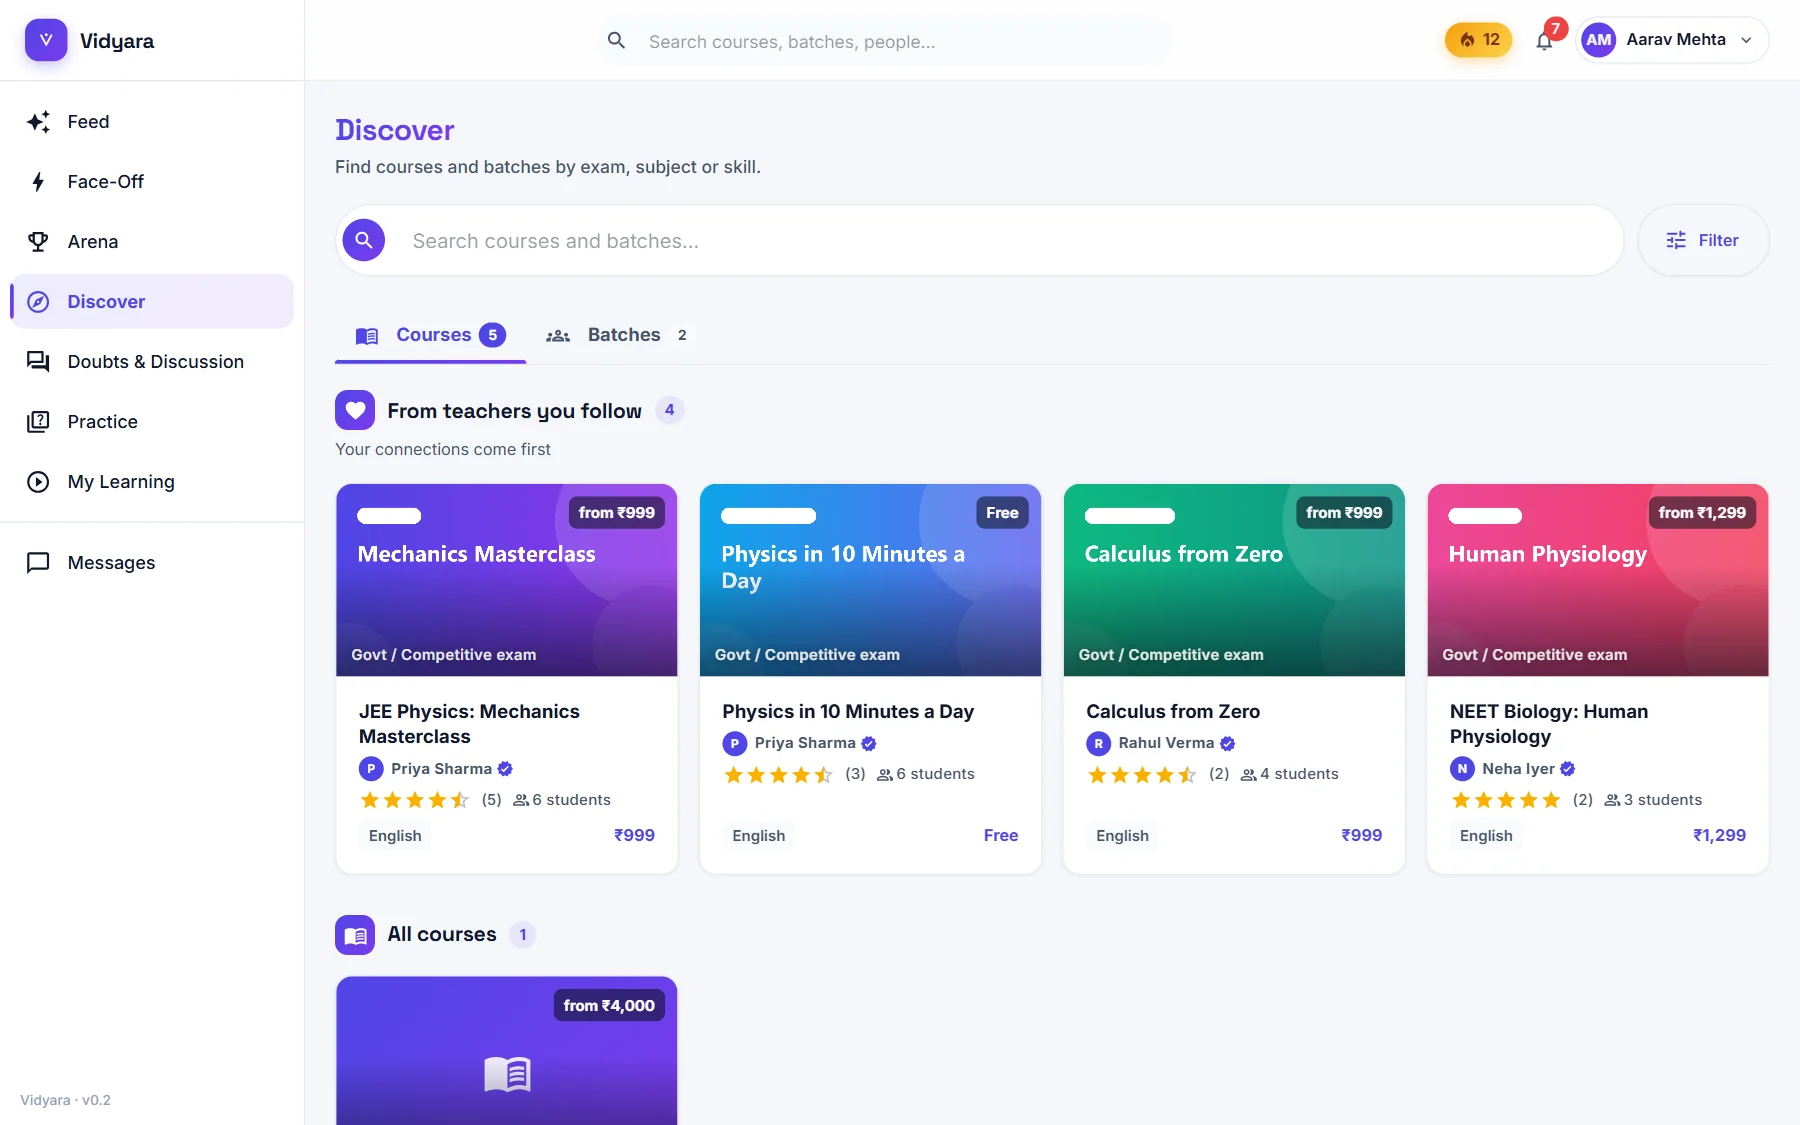
Task: Open the Physics in 10 Minutes blue cover
Action: pyautogui.click(x=870, y=581)
